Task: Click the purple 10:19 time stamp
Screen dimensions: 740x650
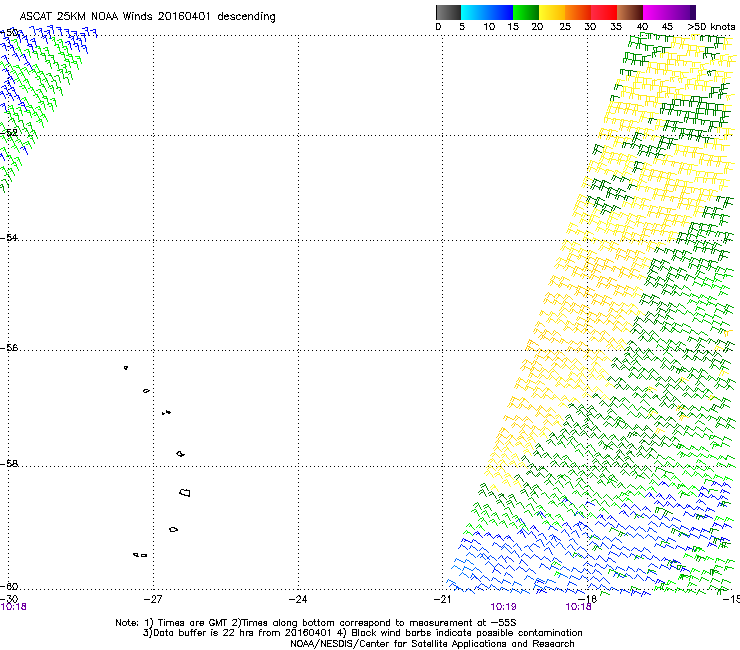Action: (503, 607)
